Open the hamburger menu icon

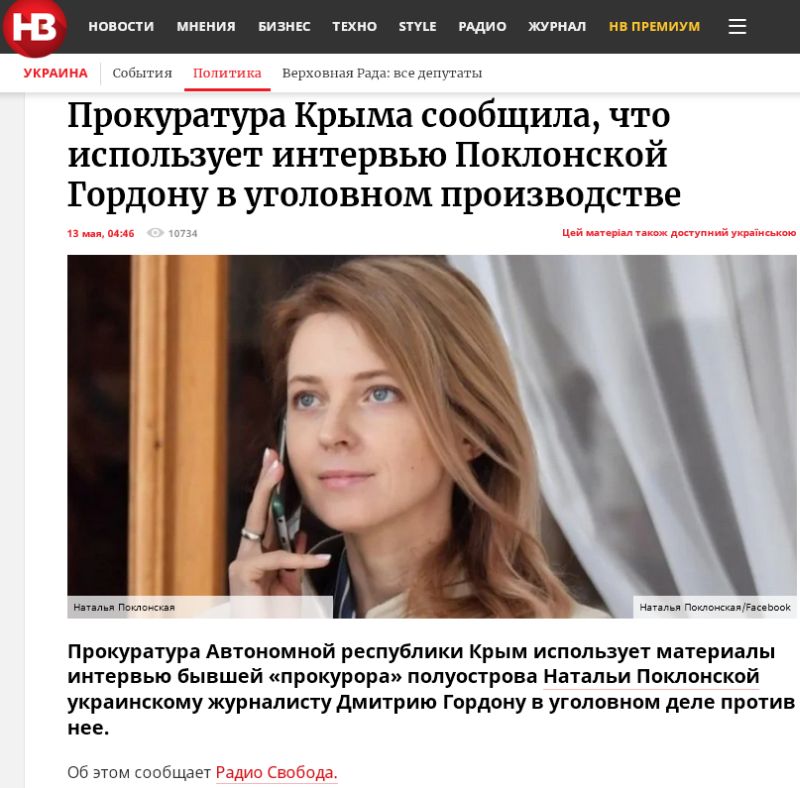click(x=737, y=27)
